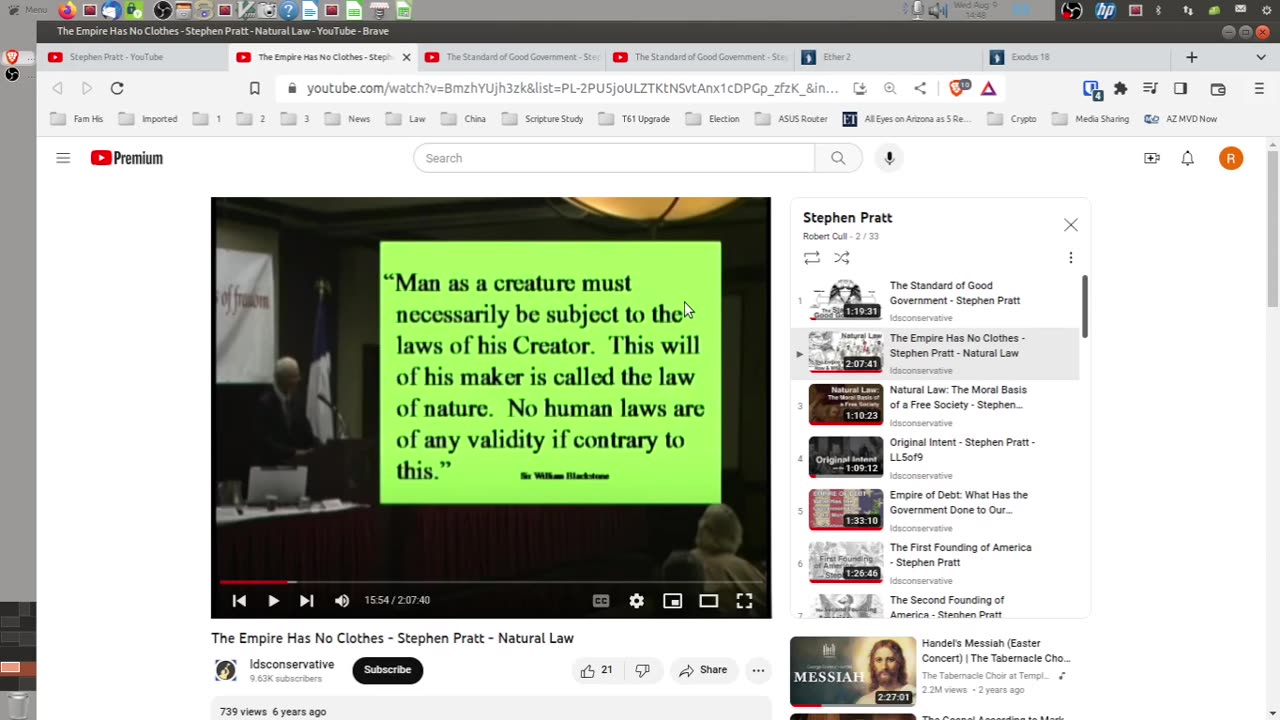Image resolution: width=1280 pixels, height=720 pixels.
Task: Open more actions menu beside Share
Action: click(758, 670)
